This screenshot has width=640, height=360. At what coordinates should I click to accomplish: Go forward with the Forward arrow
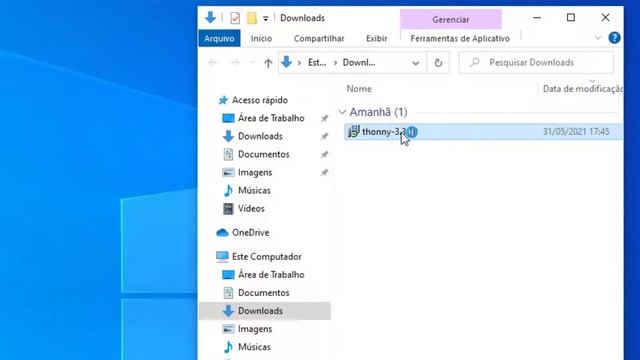pyautogui.click(x=235, y=62)
